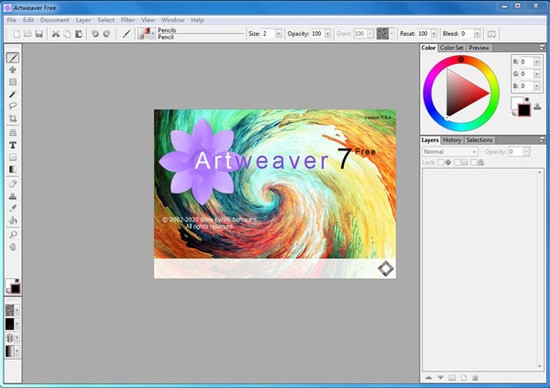Move layer down using the down arrow

coord(440,378)
